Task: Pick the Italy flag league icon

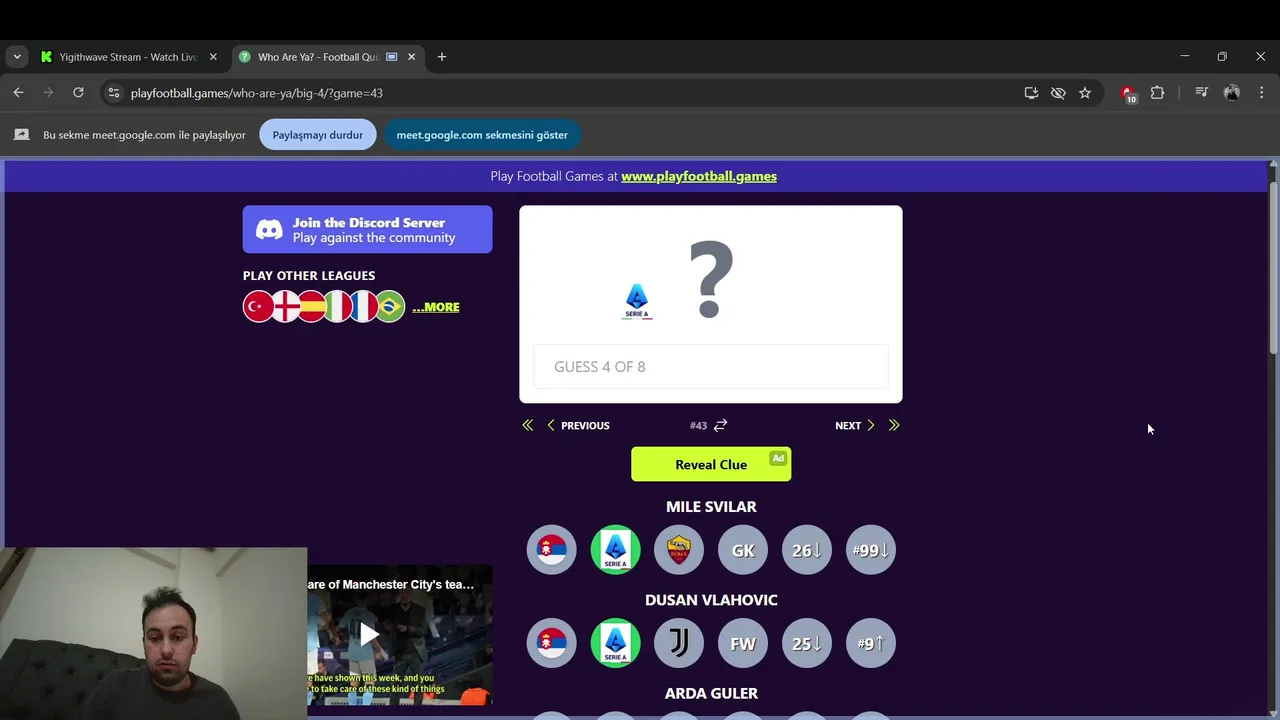Action: tap(338, 307)
